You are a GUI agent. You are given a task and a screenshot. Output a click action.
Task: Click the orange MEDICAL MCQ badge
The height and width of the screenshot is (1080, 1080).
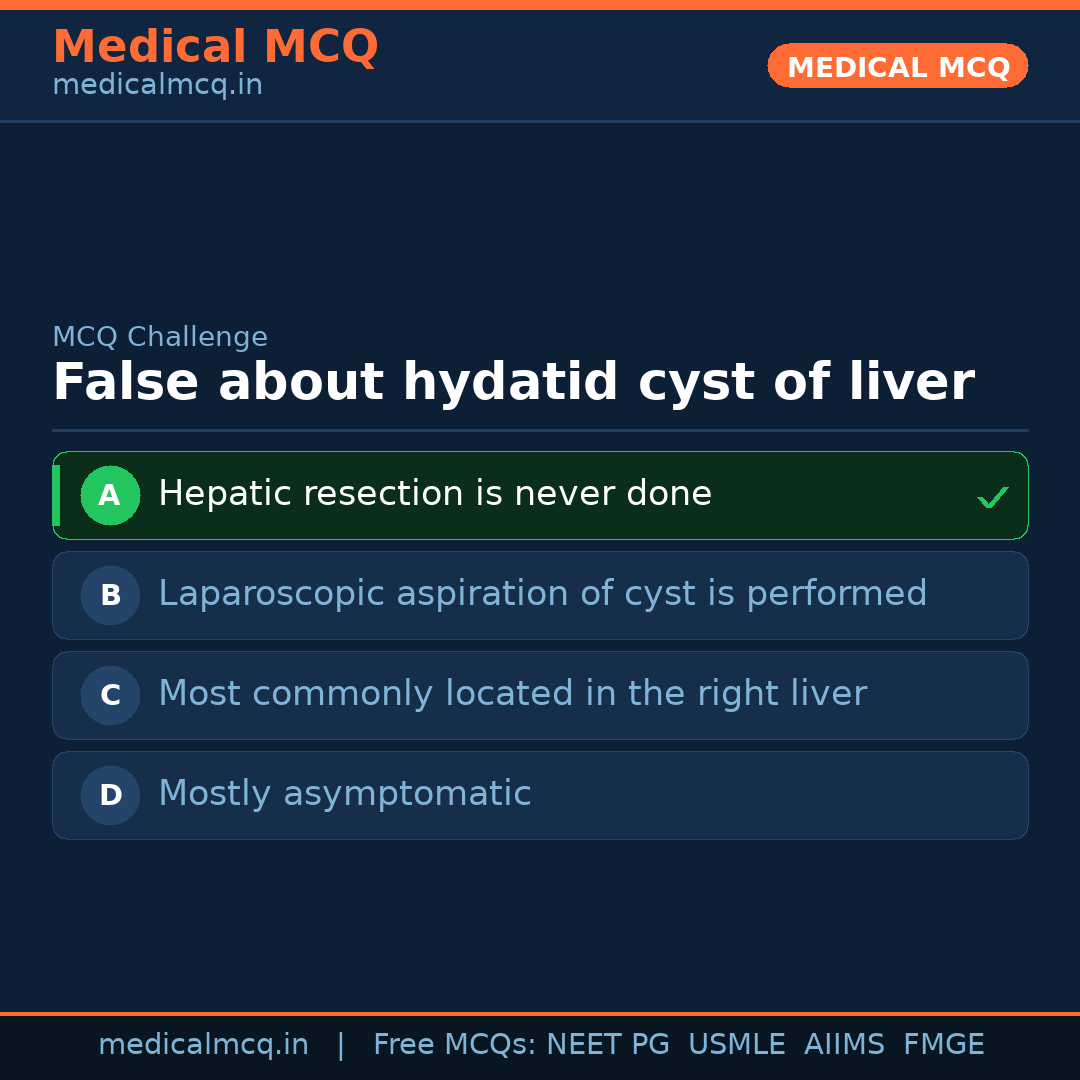coord(897,67)
